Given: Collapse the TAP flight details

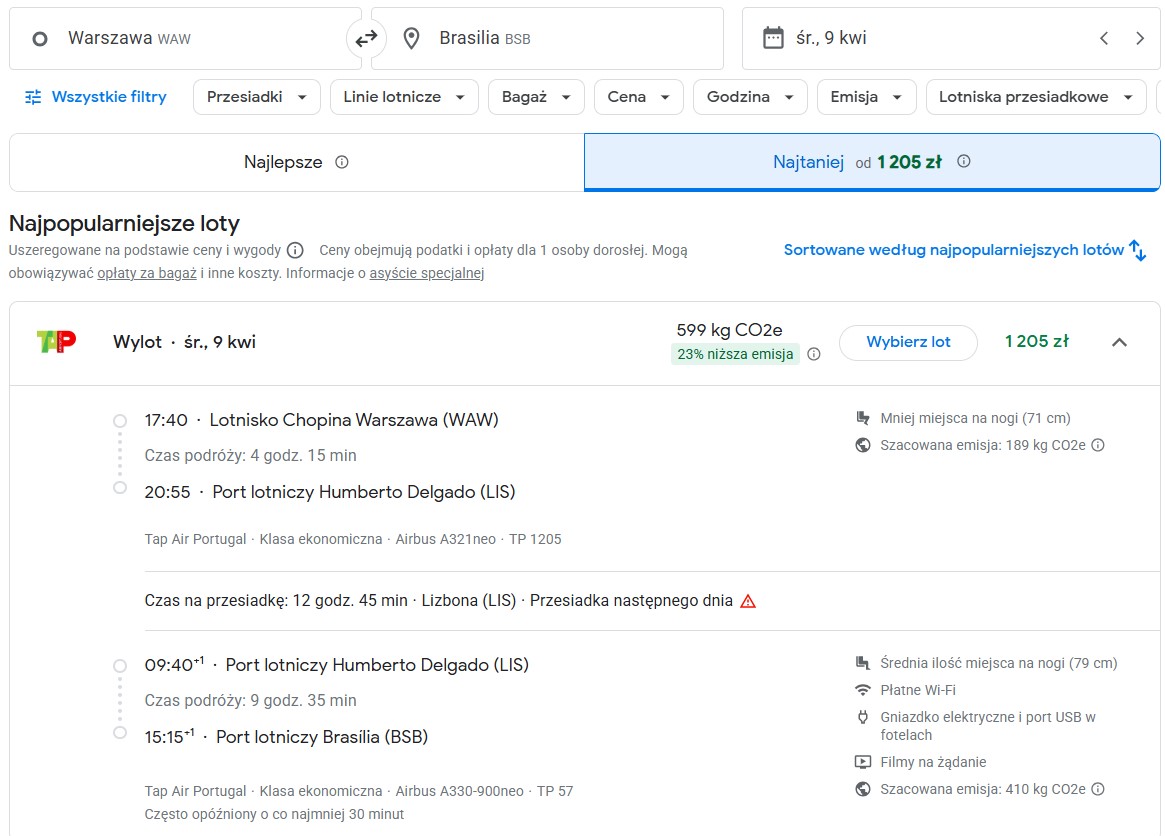Looking at the screenshot, I should (x=1119, y=343).
